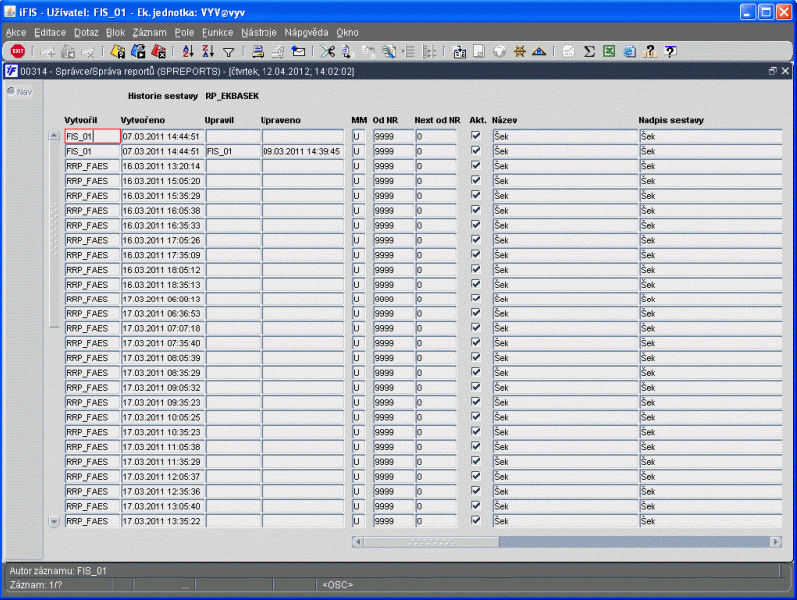
Task: Export via the green Excel icon
Action: 609,51
